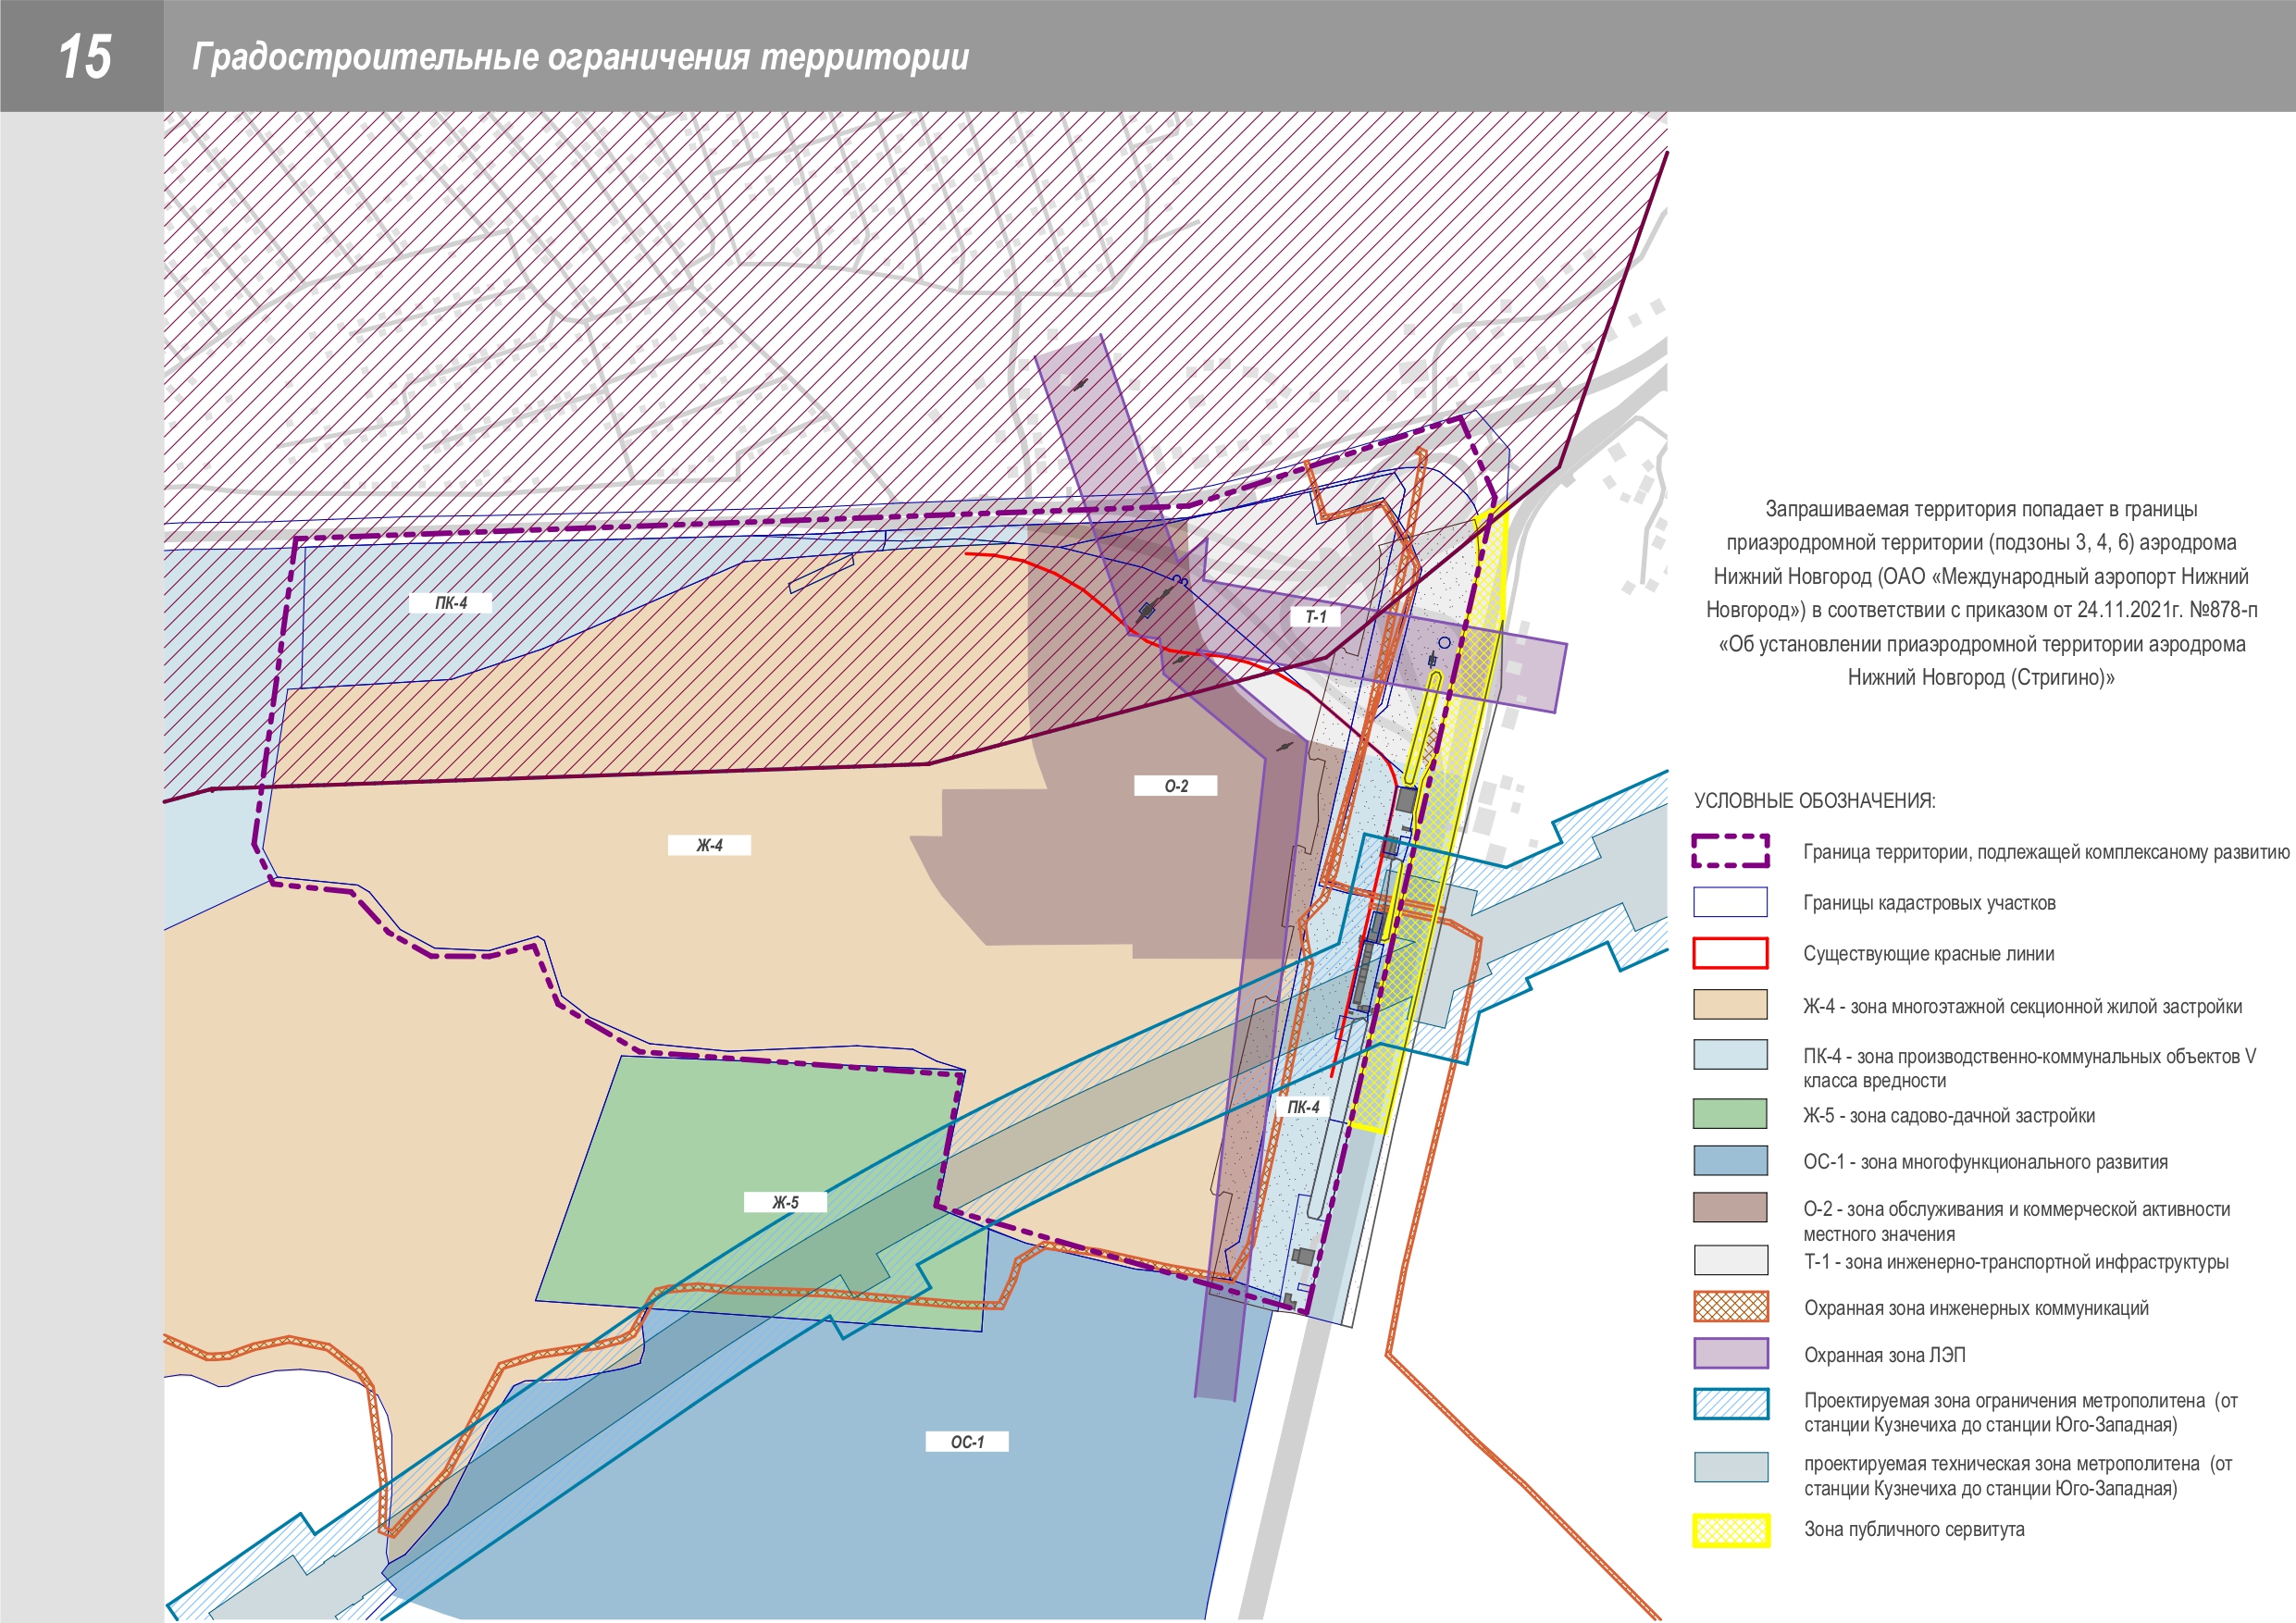Click the purple ЛЭП protection zone swatch
The width and height of the screenshot is (2296, 1623).
[x=1730, y=1353]
